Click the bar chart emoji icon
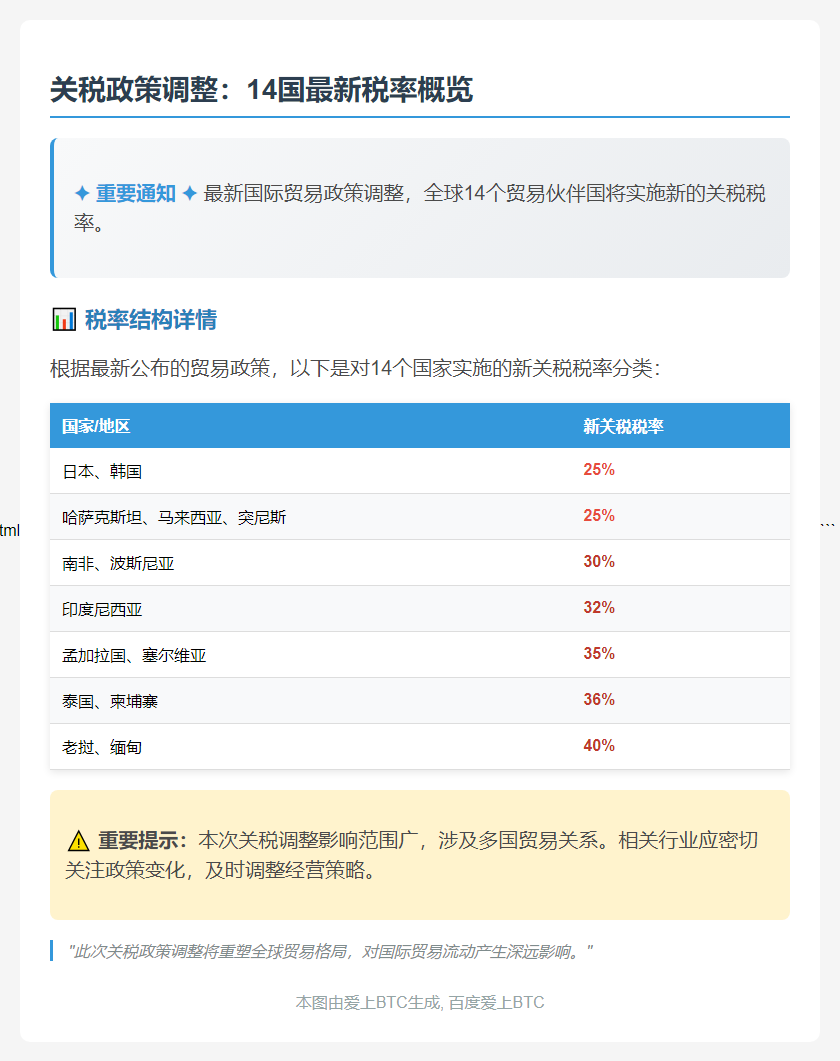This screenshot has width=840, height=1061. [x=64, y=319]
